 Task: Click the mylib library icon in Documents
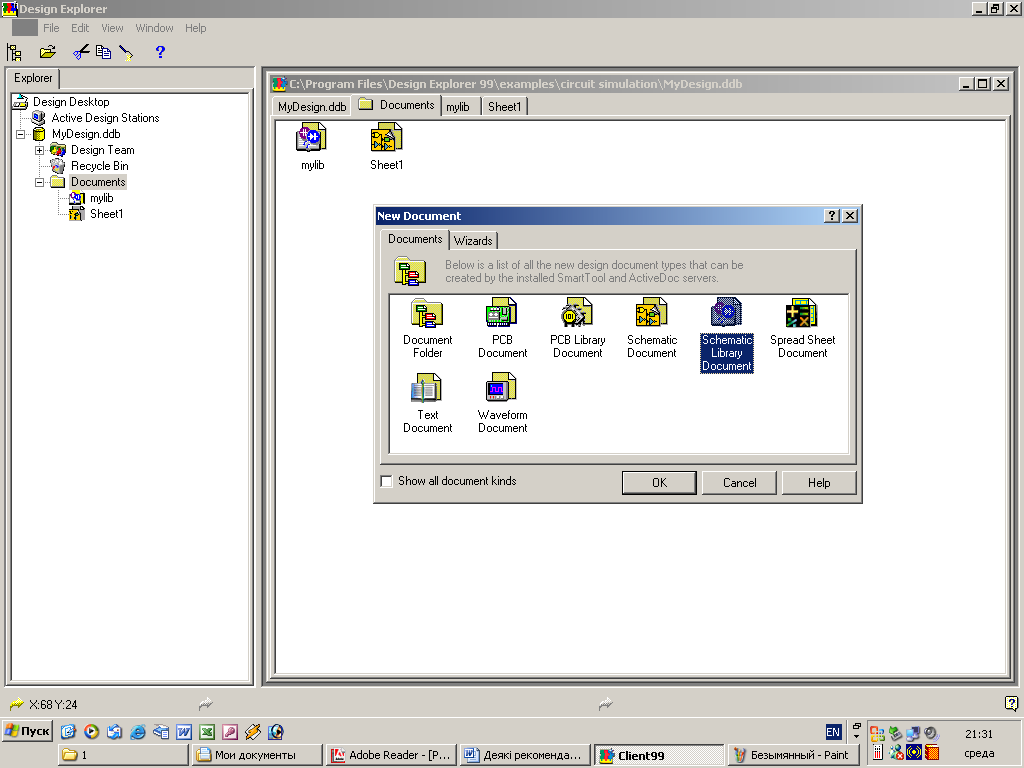pos(313,138)
